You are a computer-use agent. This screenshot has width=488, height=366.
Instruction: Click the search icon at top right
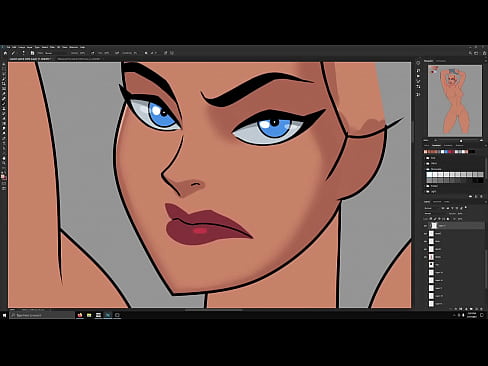[470, 53]
